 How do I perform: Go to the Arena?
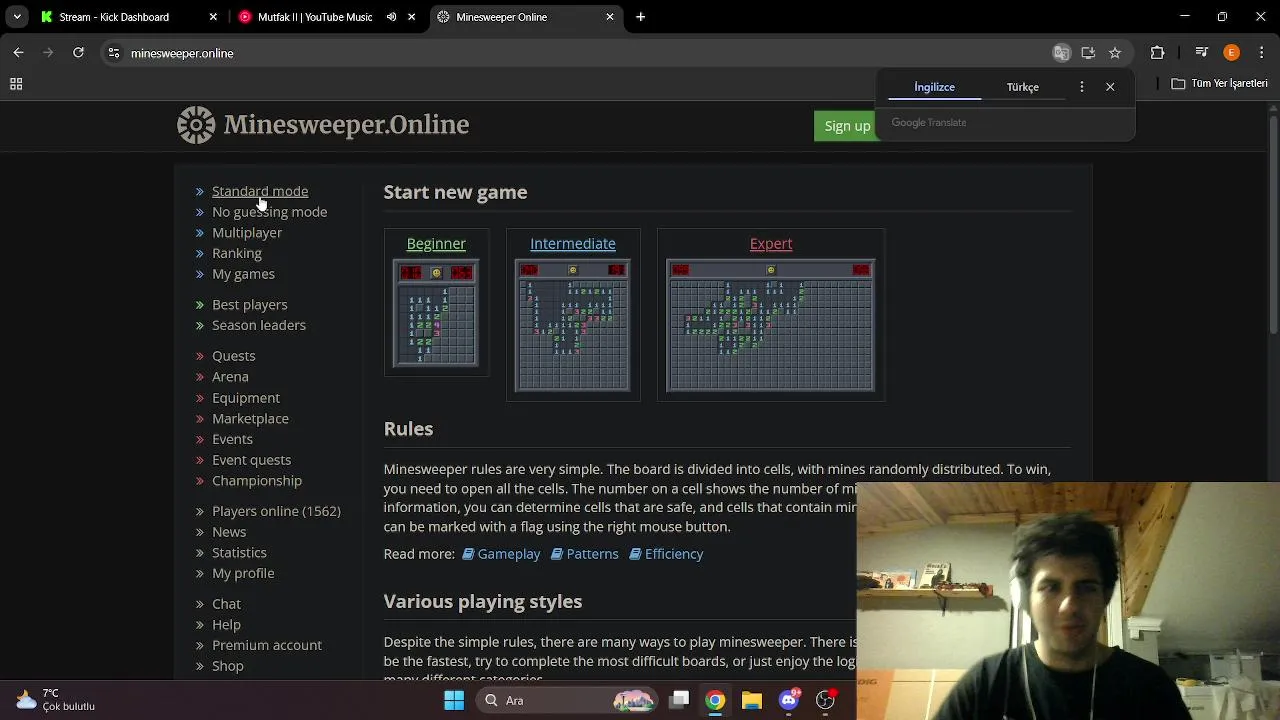click(x=230, y=377)
